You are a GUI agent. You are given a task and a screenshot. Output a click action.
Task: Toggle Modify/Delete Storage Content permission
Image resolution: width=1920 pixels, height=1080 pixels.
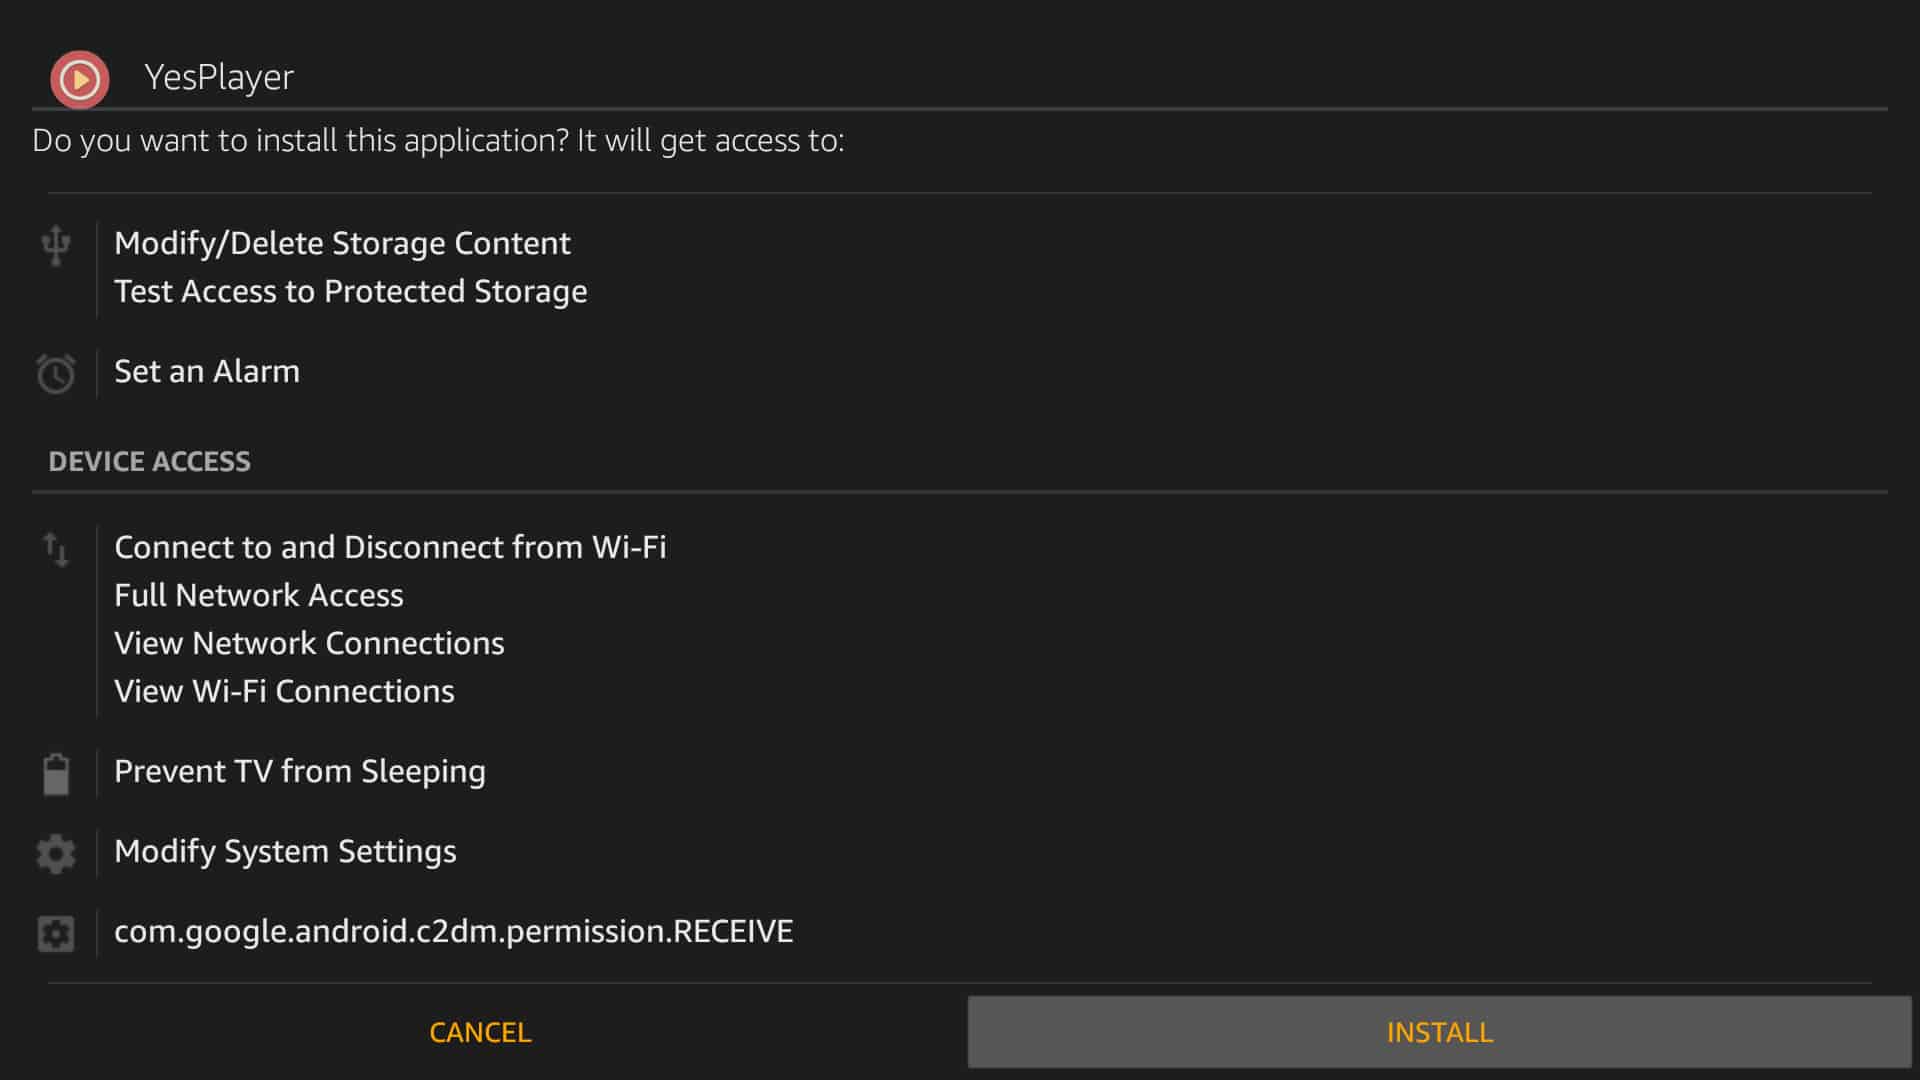click(342, 241)
